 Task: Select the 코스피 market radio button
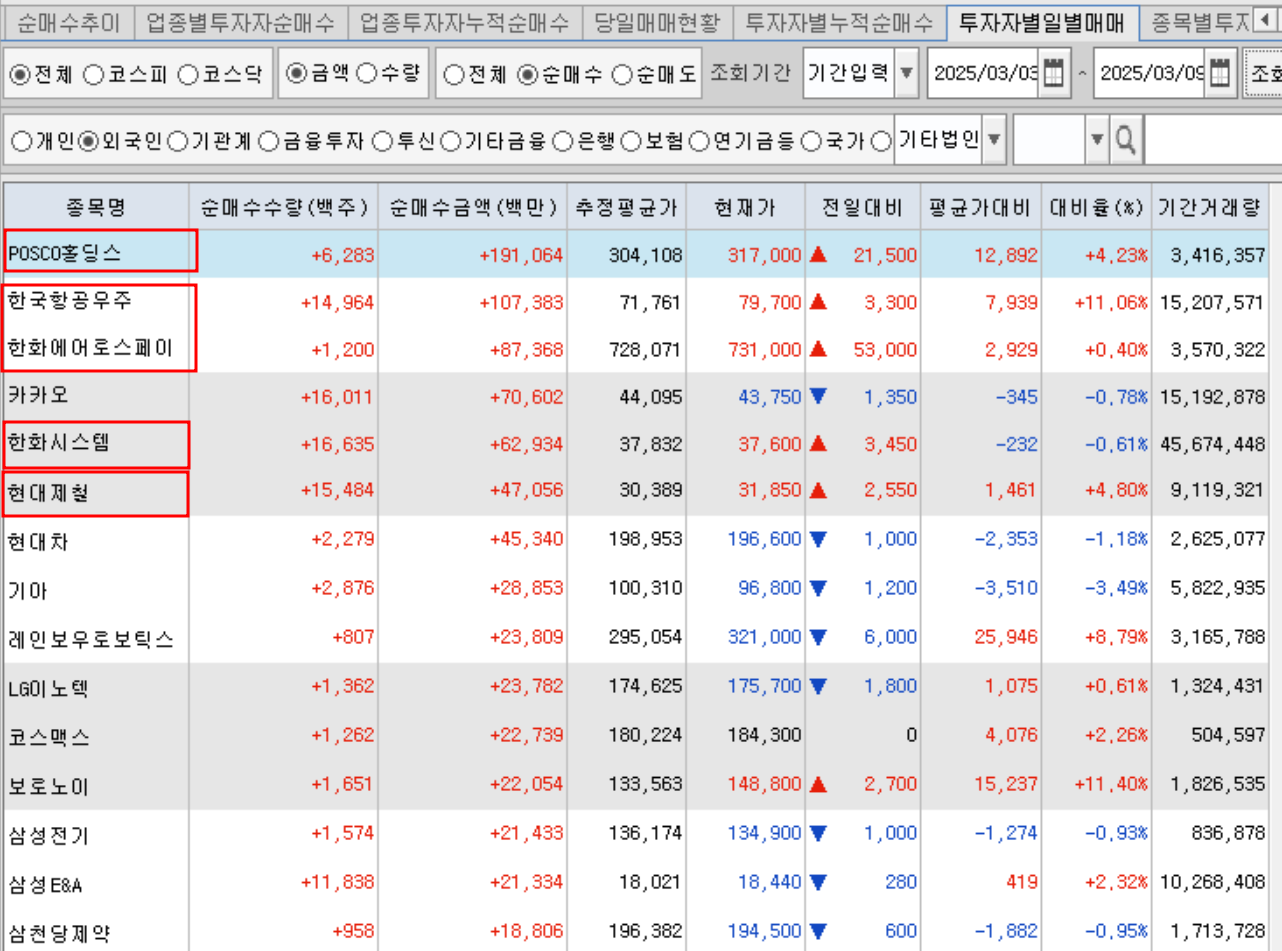(x=93, y=75)
